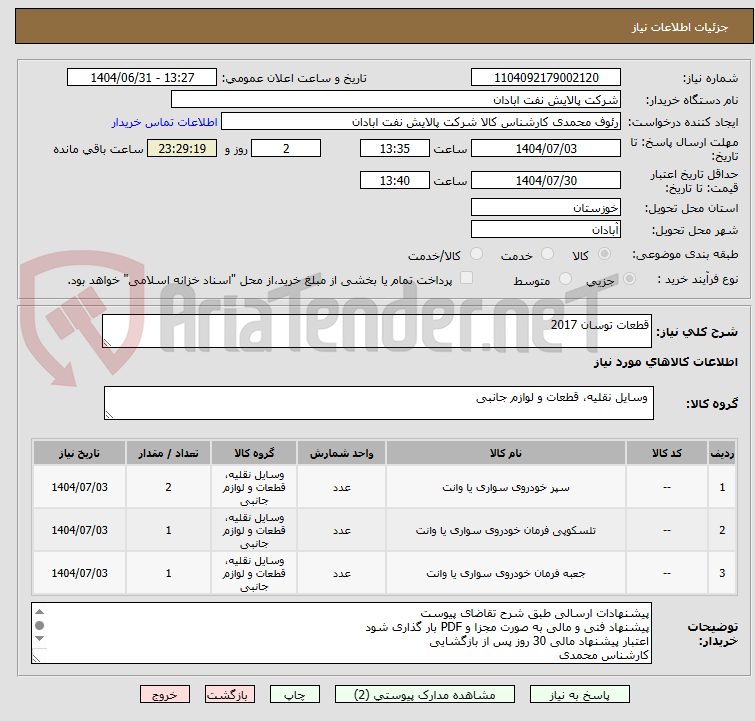Image resolution: width=755 pixels, height=721 pixels.
Task: Click the price validity date 1404/07/30 field
Action: point(546,181)
